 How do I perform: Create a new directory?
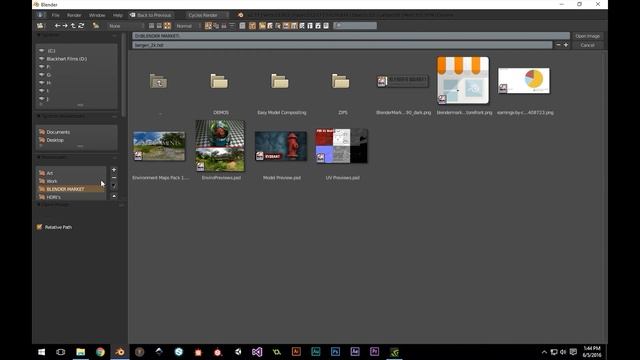pyautogui.click(x=96, y=26)
